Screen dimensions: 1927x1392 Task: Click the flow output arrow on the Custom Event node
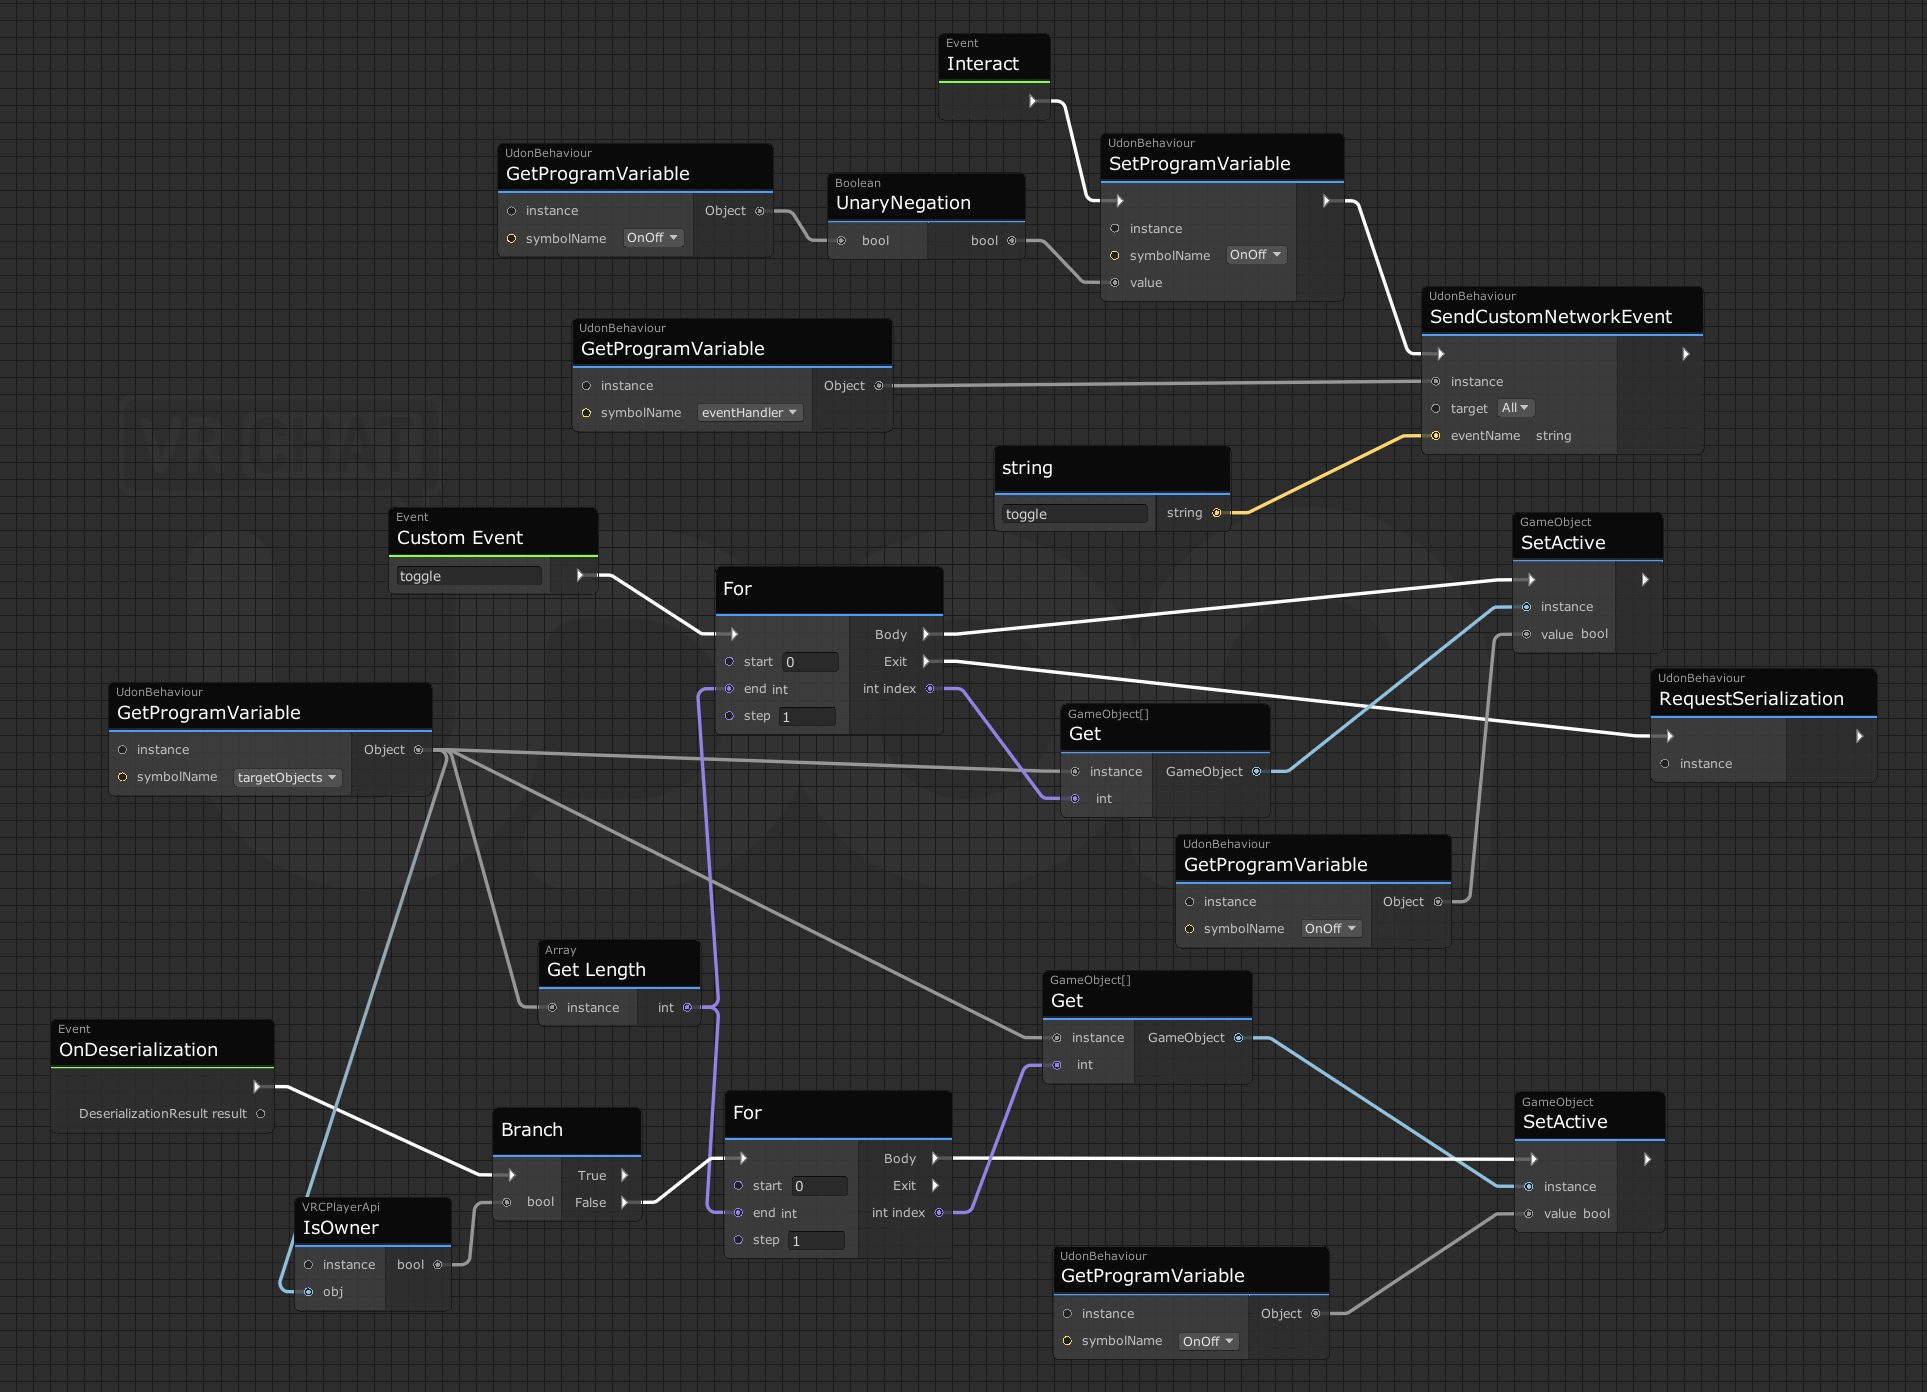pyautogui.click(x=580, y=575)
